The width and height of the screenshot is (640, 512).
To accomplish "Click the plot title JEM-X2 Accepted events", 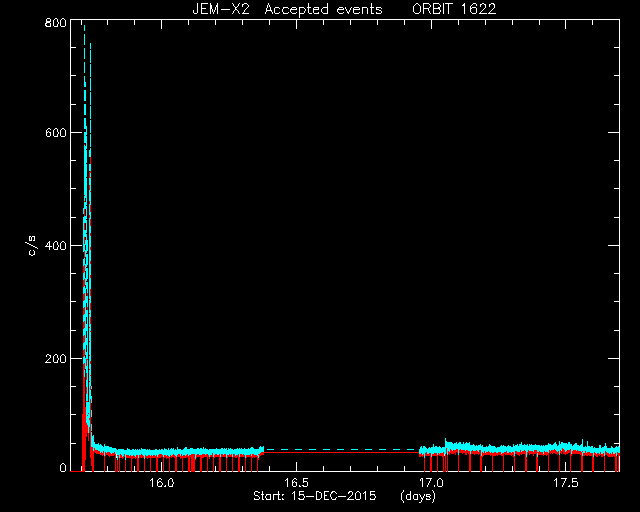I will tap(287, 9).
